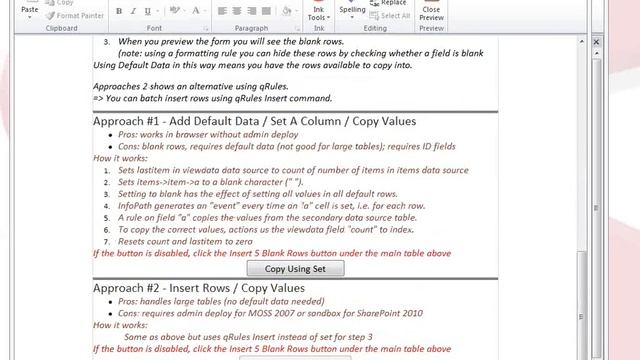This screenshot has height=360, width=640.
Task: Click the outer pane scrollbar thumb
Action: coord(596,208)
